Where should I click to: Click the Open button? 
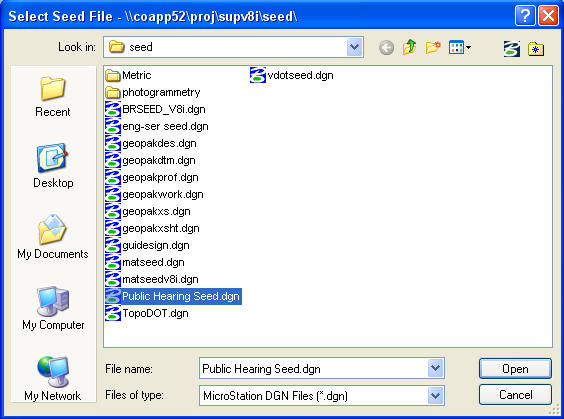click(515, 369)
